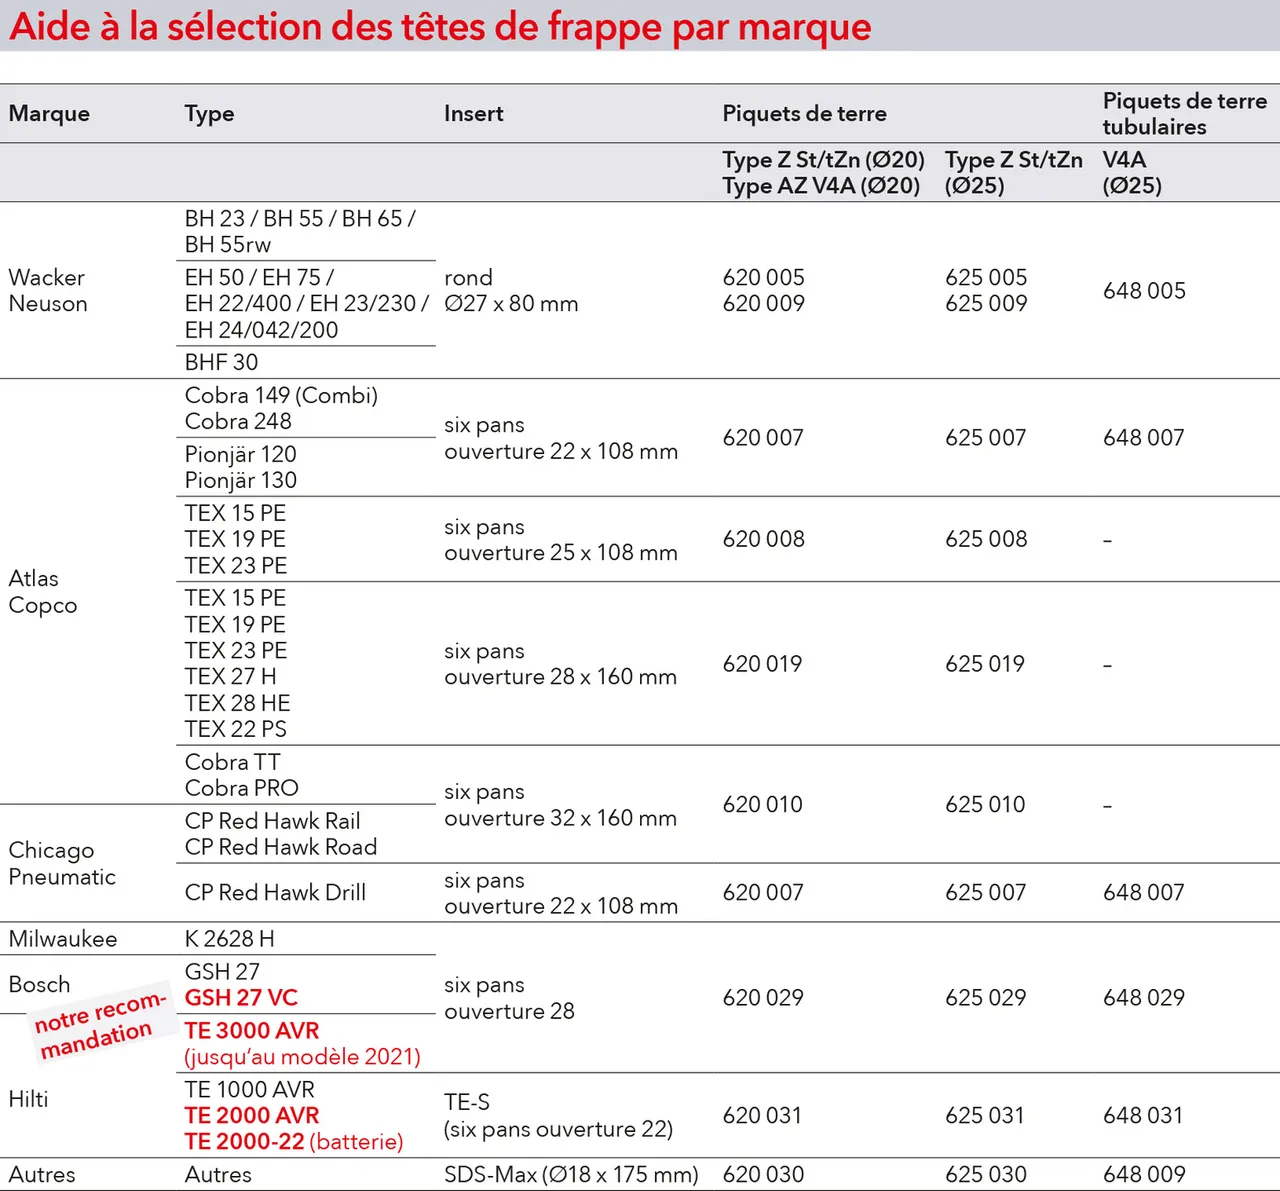
Task: Click the Piquets de terre tubulaires header
Action: tap(1184, 114)
